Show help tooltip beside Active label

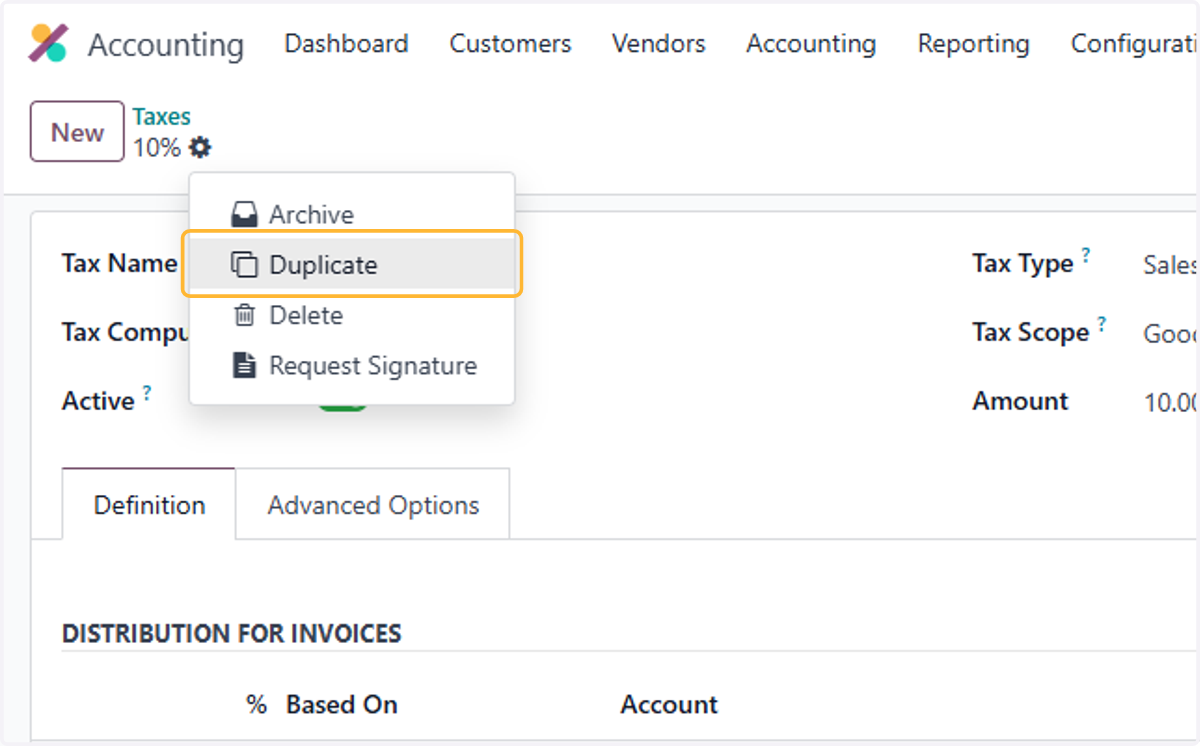(147, 392)
